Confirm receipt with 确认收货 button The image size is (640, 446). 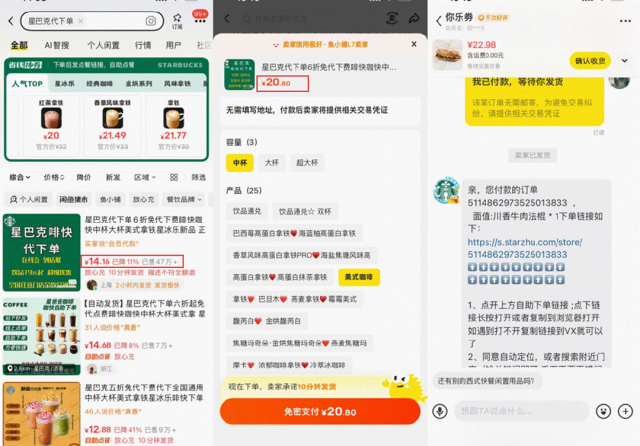590,61
